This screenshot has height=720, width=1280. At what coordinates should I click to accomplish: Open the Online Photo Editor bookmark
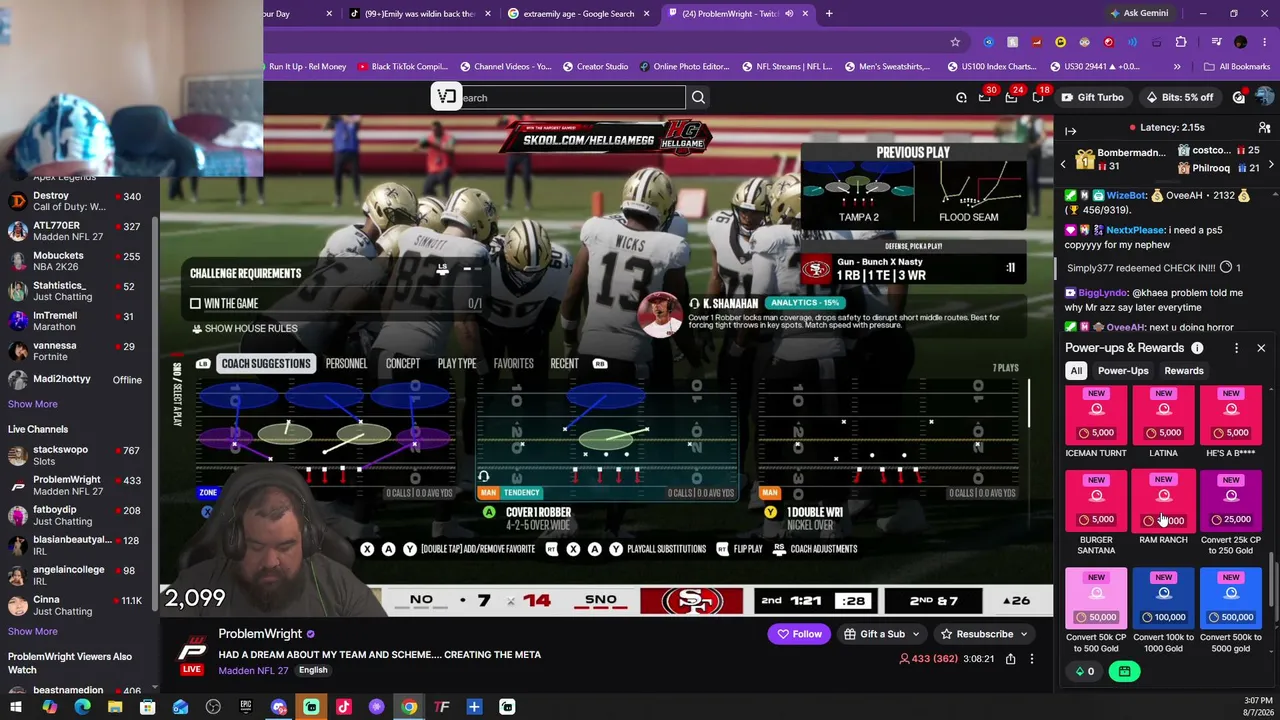(683, 67)
